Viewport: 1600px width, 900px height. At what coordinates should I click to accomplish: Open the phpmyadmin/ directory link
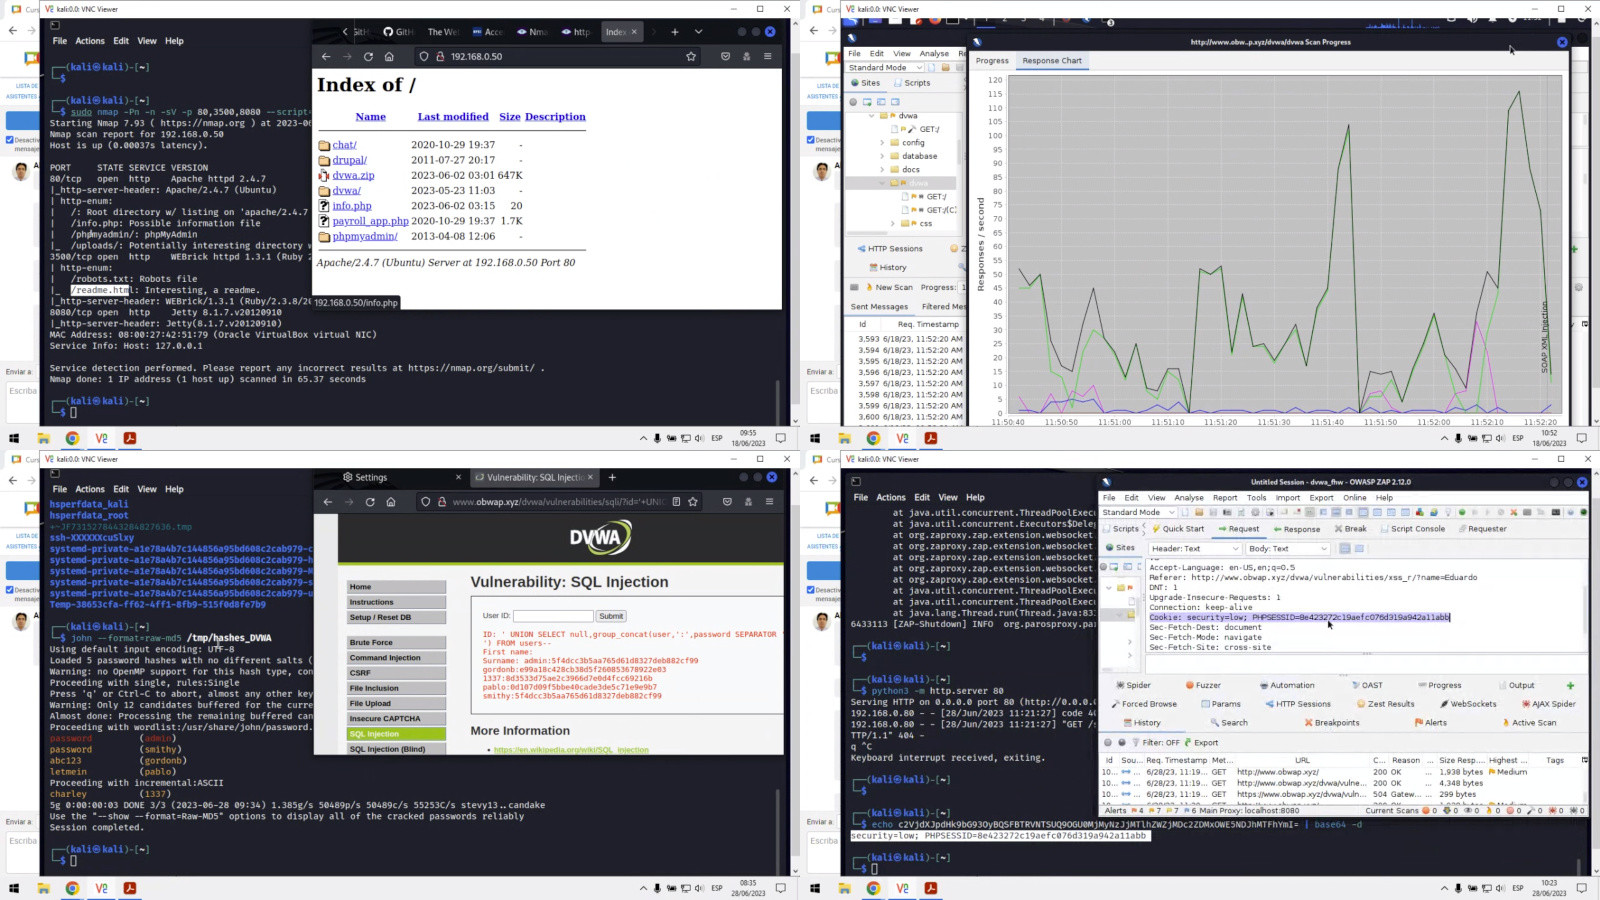pyautogui.click(x=365, y=237)
